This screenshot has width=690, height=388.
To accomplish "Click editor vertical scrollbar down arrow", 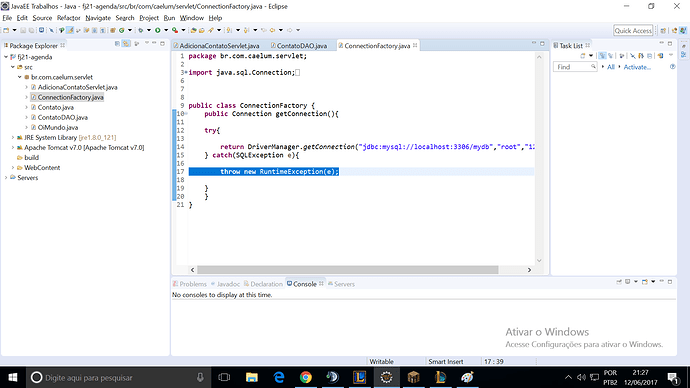I will [x=539, y=260].
